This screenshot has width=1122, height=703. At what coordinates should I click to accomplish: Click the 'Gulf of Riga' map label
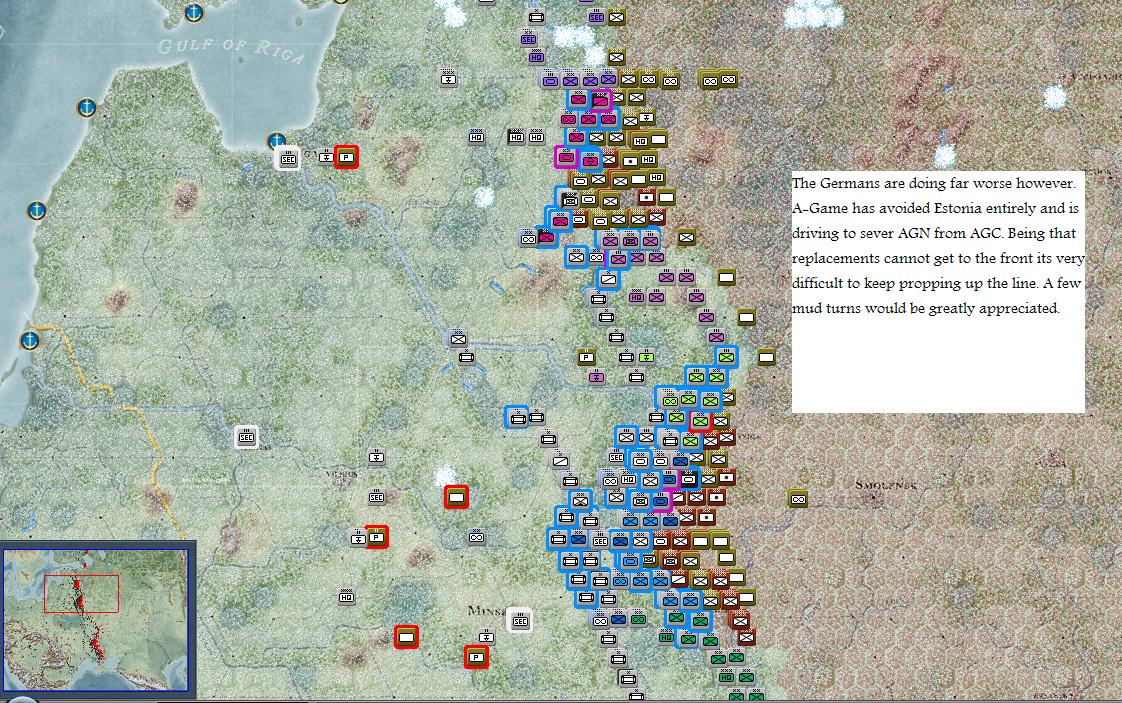click(x=230, y=50)
